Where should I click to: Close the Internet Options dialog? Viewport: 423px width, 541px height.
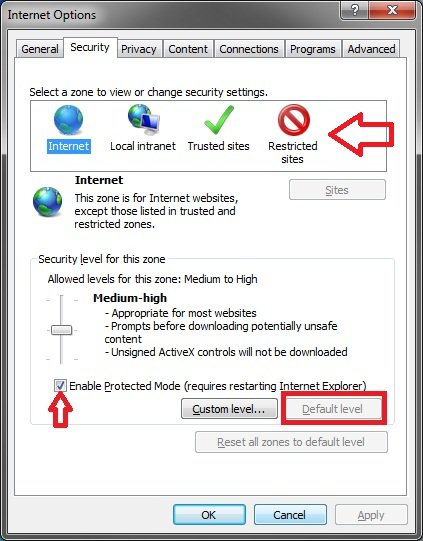pyautogui.click(x=392, y=10)
